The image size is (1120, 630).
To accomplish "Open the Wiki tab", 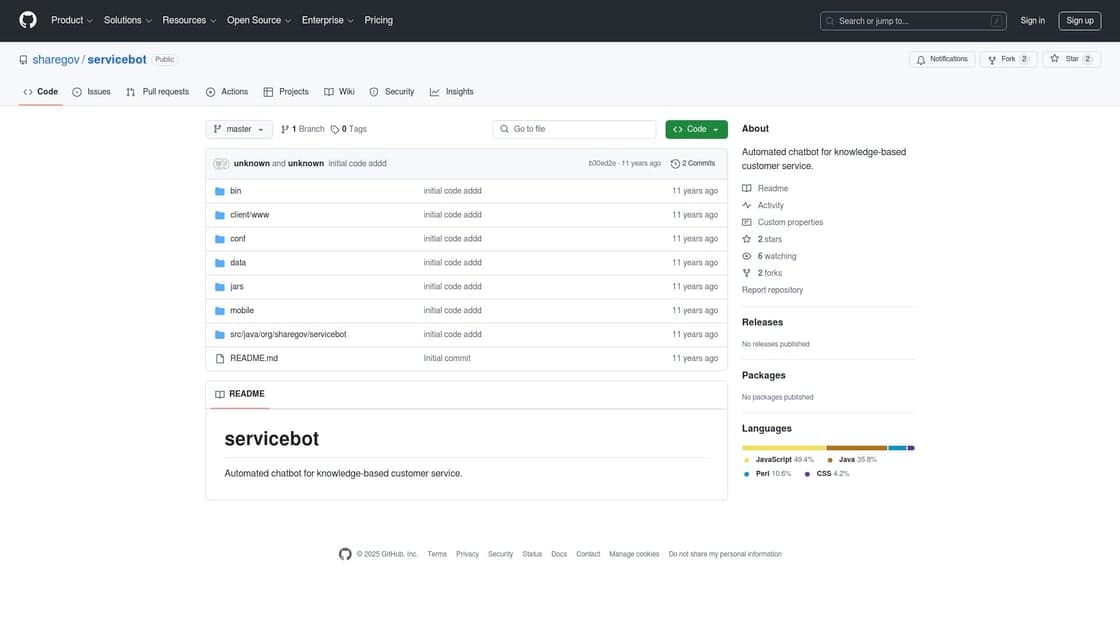I will [340, 89].
